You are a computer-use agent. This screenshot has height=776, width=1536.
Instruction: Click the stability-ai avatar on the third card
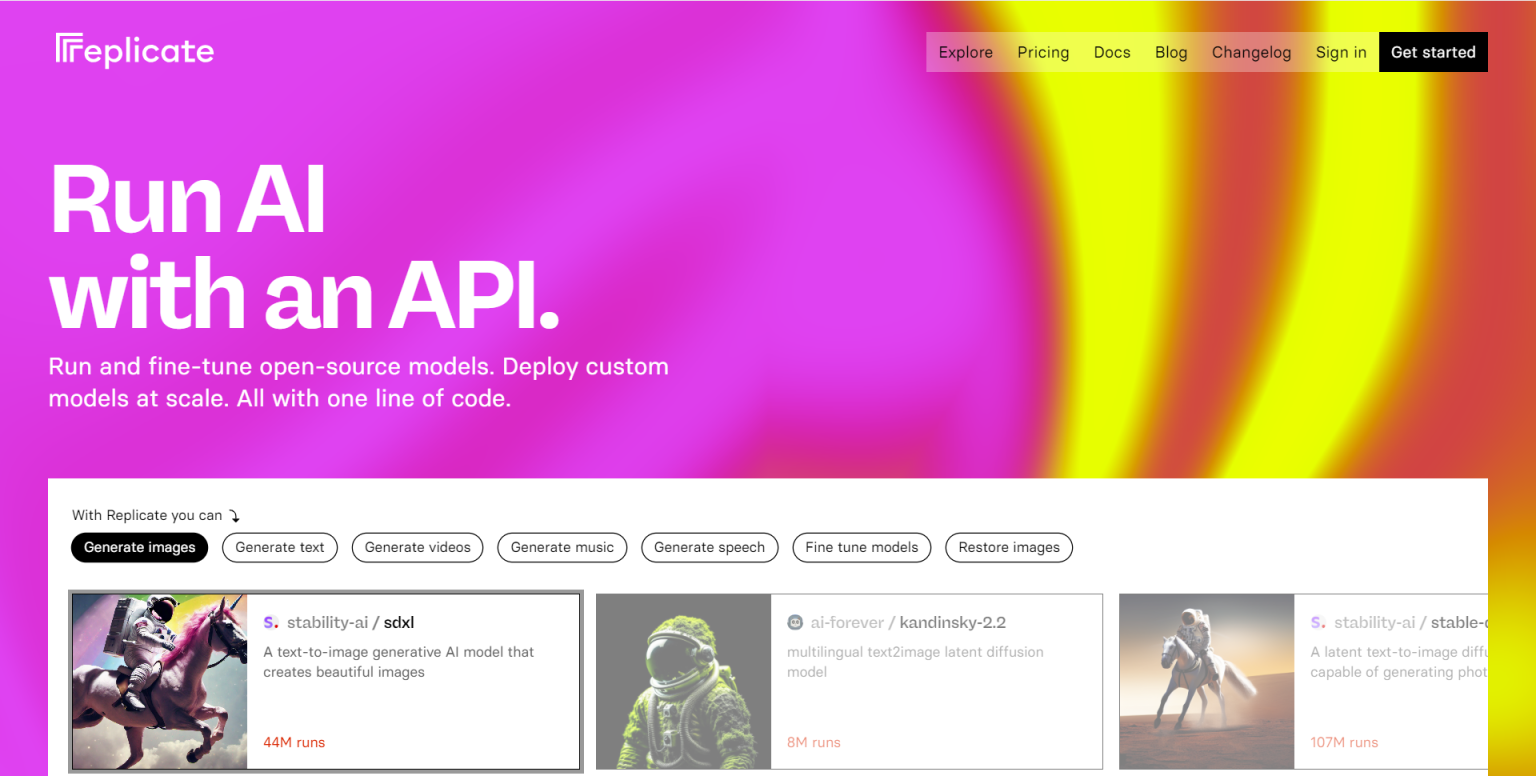[x=1318, y=622]
